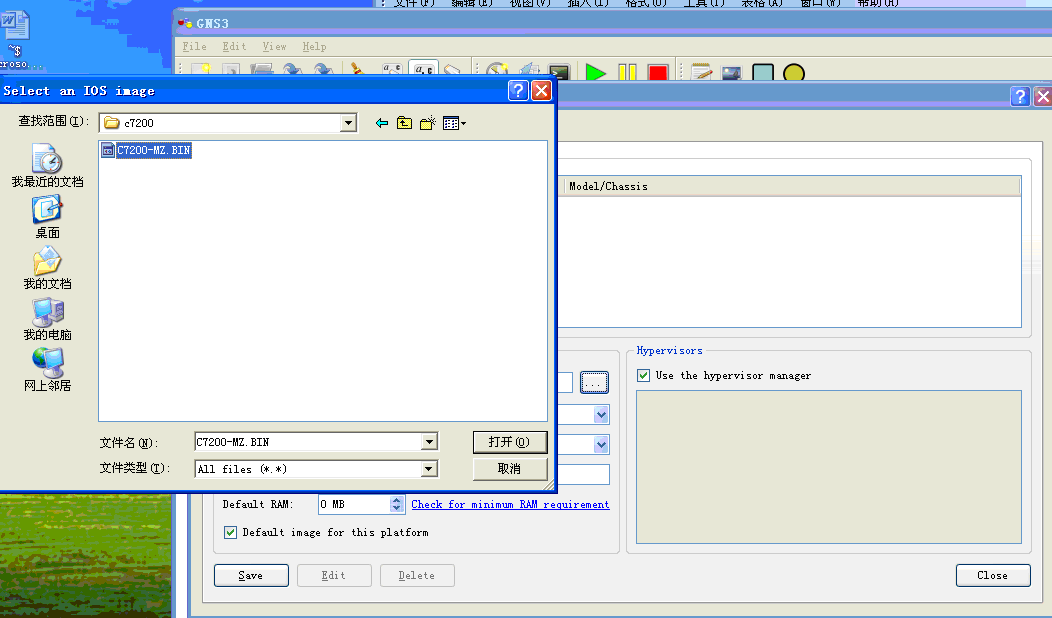Go to Desktop (桌面) location
Viewport: 1052px width, 618px height.
(47, 217)
